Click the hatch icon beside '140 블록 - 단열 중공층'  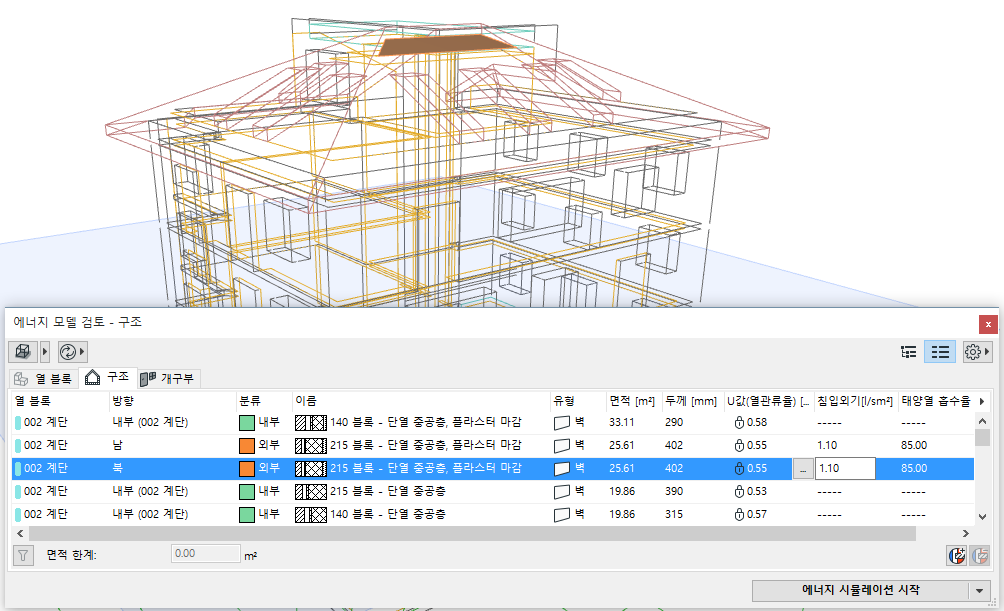point(311,514)
